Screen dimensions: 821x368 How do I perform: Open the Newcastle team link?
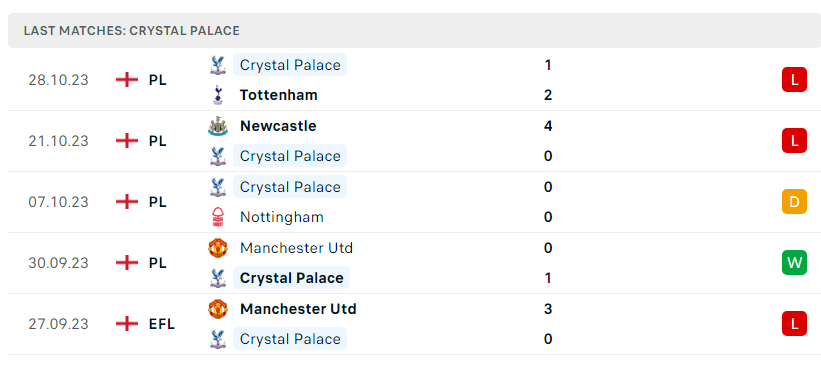(278, 126)
